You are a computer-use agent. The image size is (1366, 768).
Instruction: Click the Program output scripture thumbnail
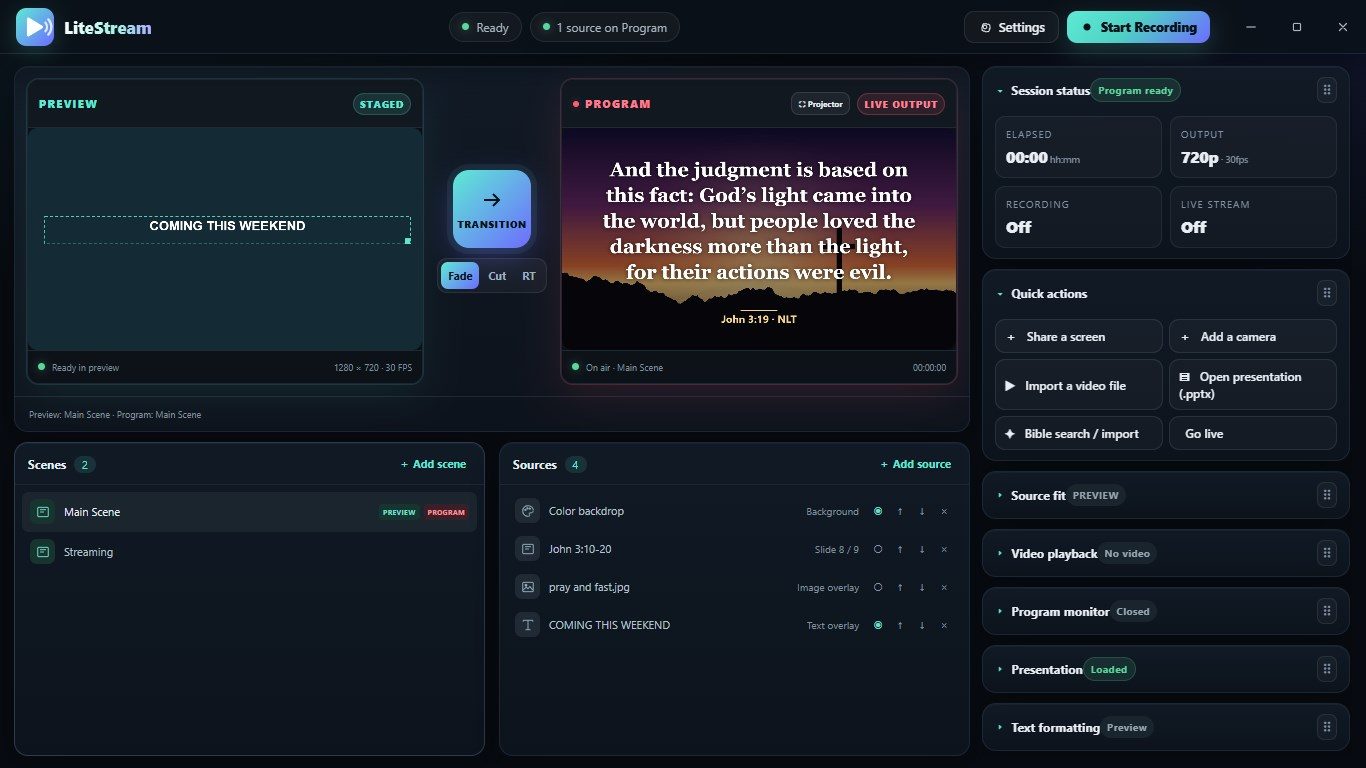[x=759, y=239]
